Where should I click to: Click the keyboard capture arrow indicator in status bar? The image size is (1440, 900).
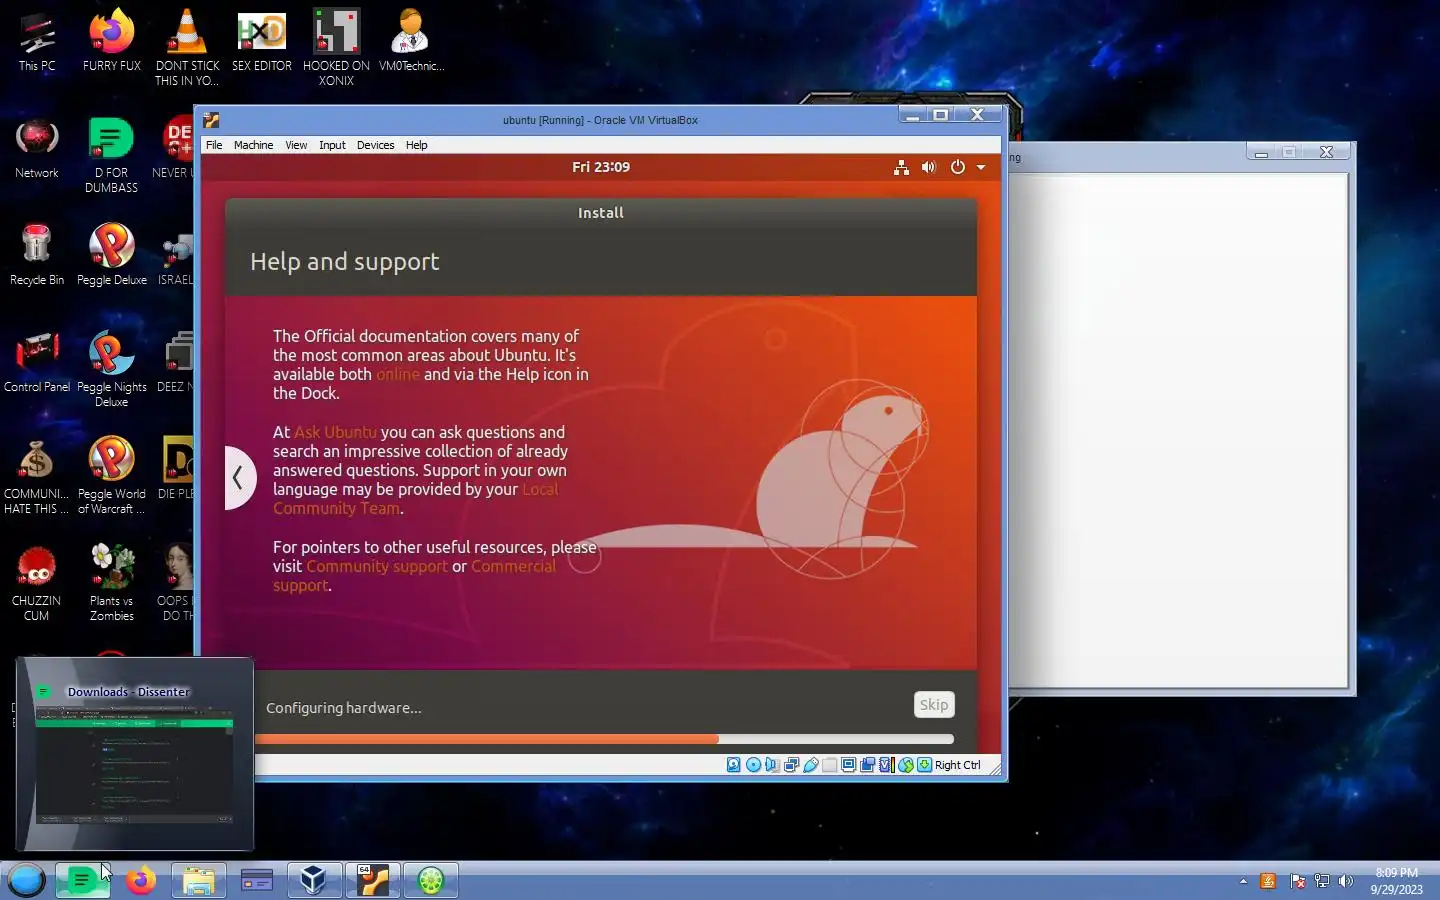click(x=925, y=765)
